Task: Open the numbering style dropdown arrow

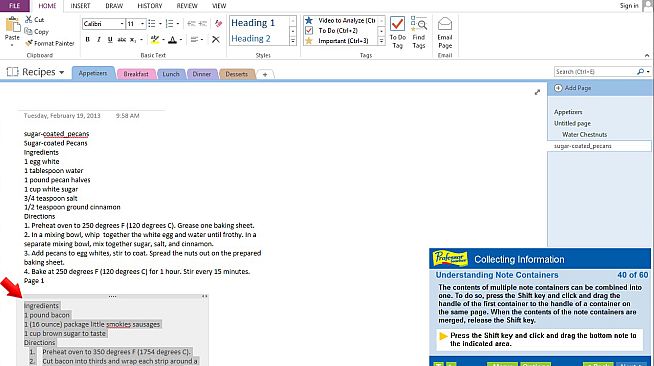Action: click(178, 24)
